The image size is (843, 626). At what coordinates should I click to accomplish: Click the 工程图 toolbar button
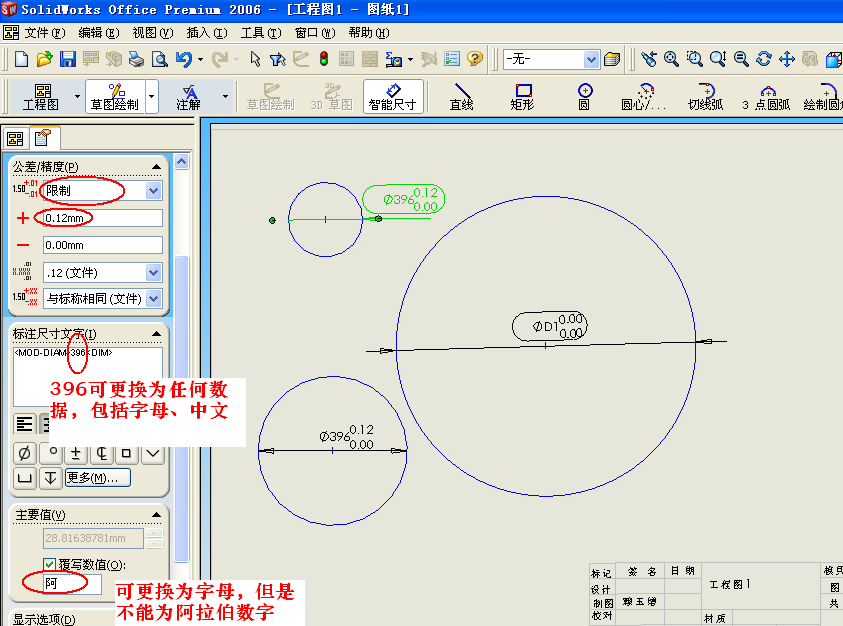41,97
